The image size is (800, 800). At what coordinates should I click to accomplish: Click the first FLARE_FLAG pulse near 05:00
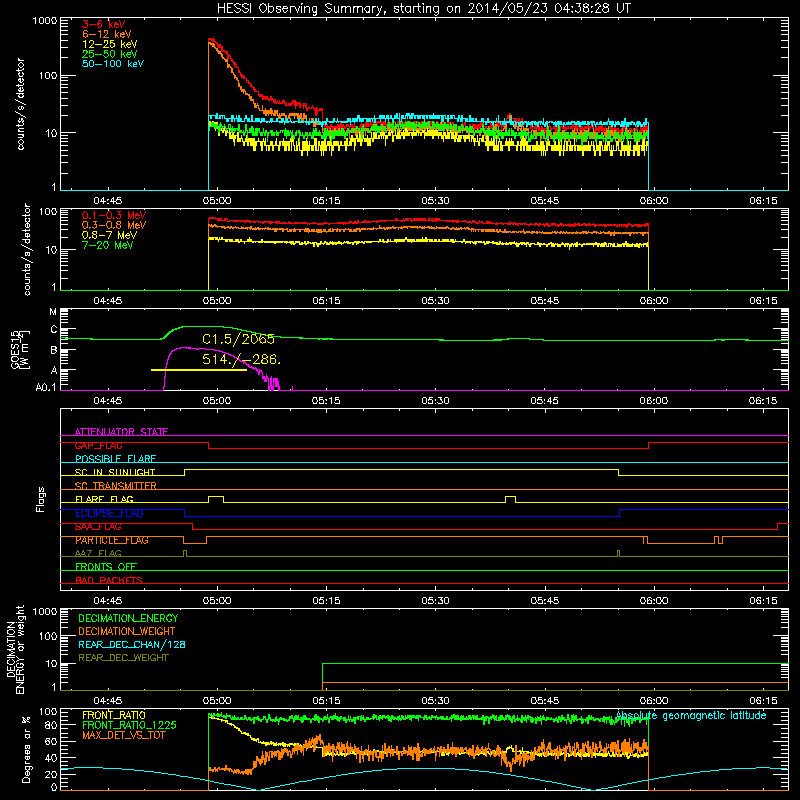pyautogui.click(x=216, y=499)
